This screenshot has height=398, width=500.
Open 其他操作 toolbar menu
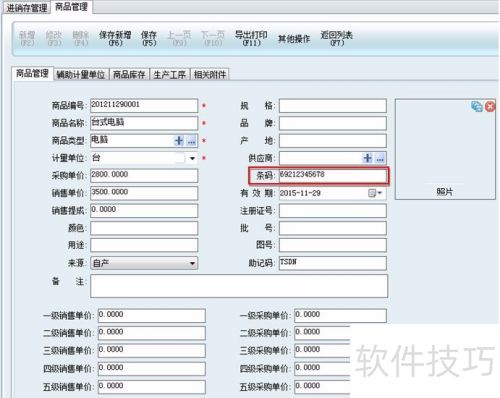tap(294, 39)
